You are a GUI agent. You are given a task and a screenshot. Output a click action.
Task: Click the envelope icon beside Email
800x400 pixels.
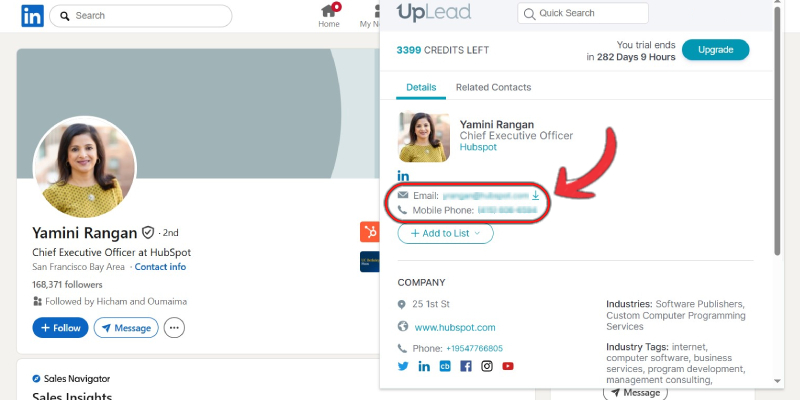coord(403,195)
